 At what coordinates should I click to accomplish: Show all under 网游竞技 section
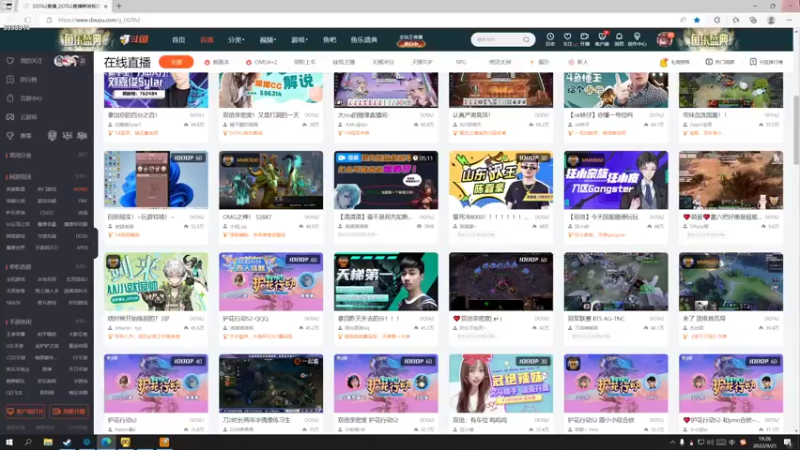pyautogui.click(x=81, y=177)
